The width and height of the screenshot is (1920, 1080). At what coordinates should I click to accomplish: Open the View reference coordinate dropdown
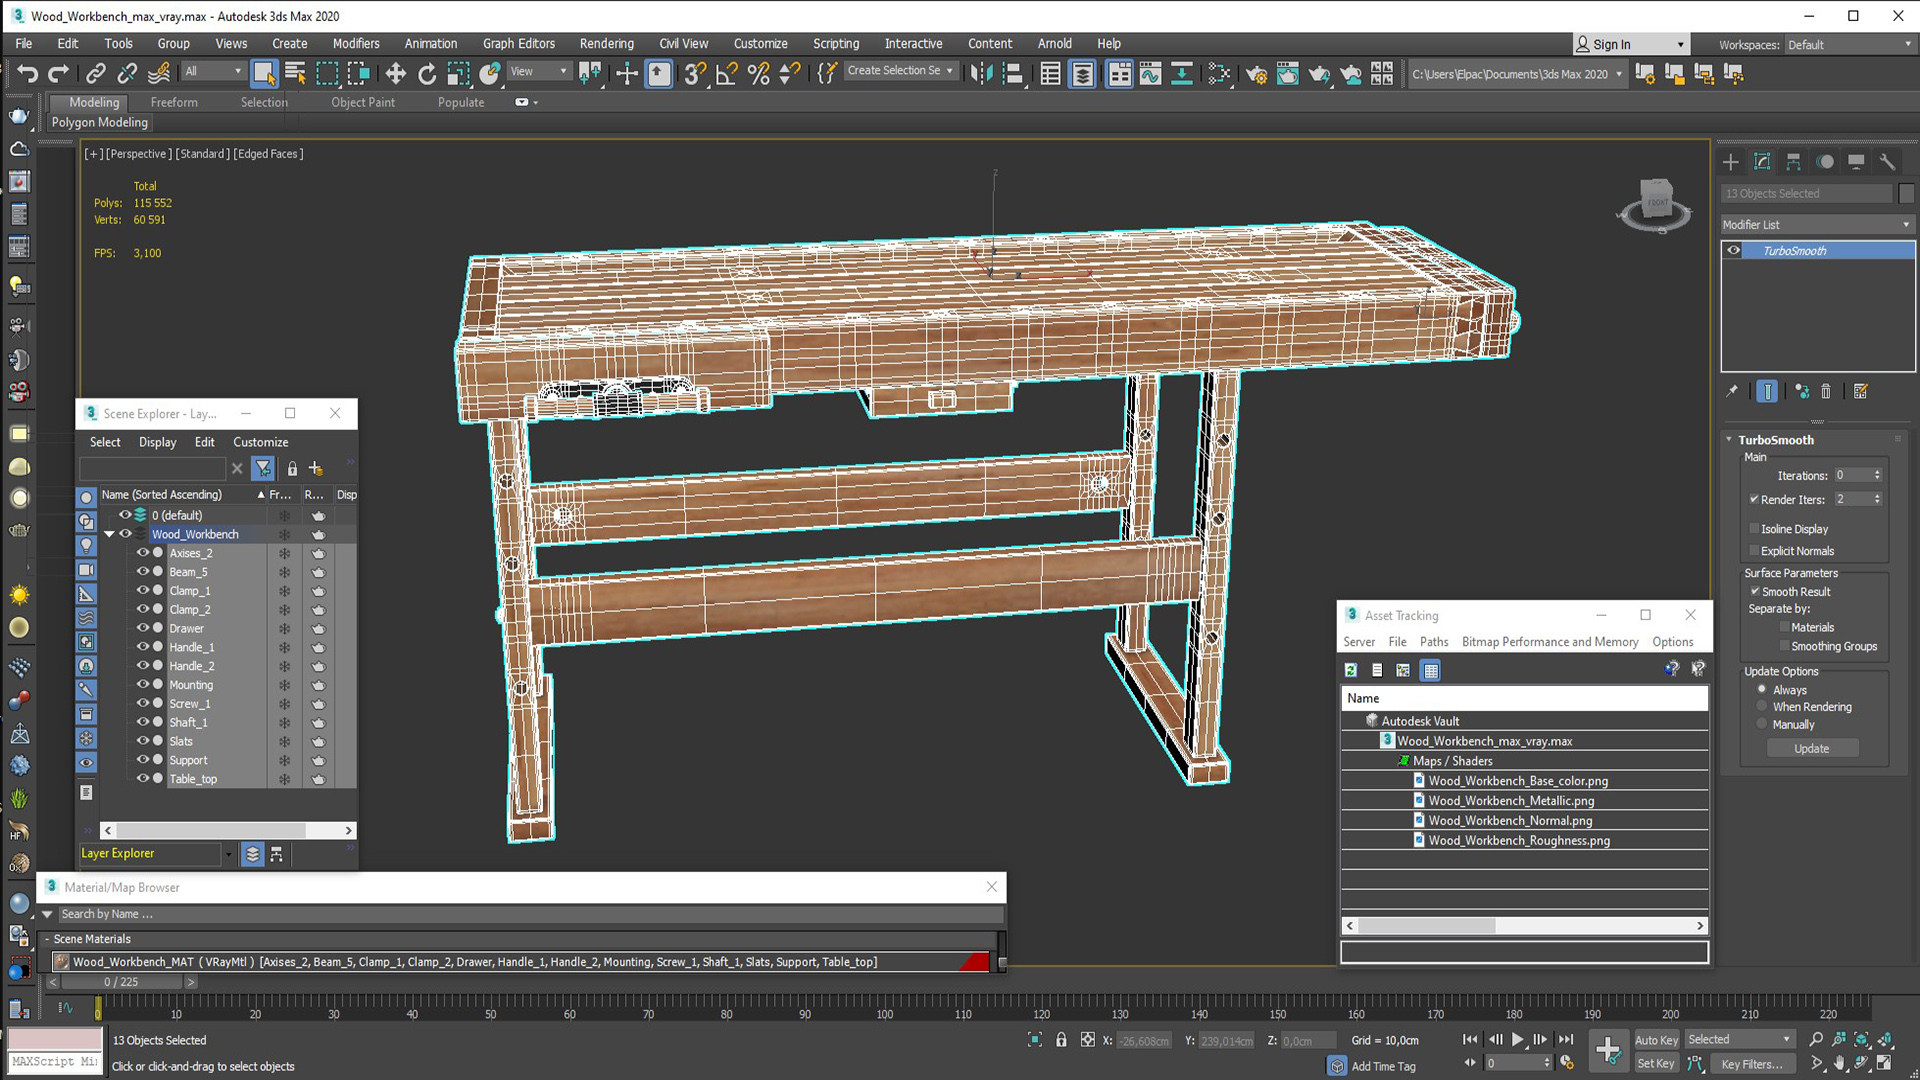539,71
